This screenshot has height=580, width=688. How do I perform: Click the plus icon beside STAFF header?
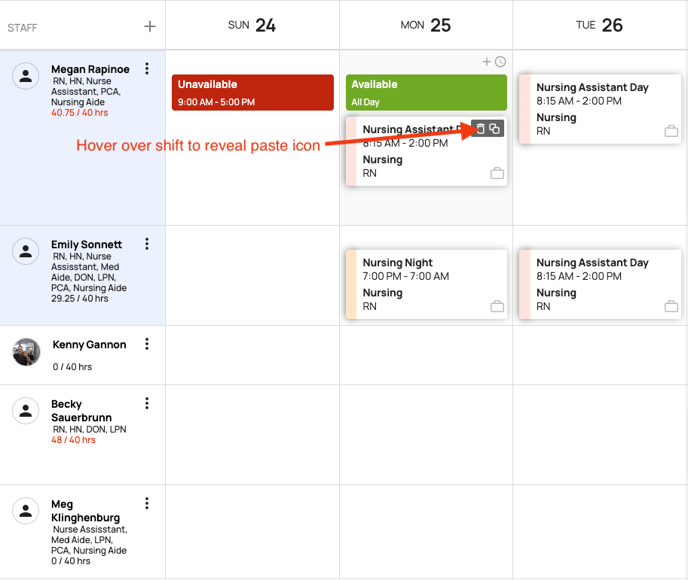click(x=150, y=27)
